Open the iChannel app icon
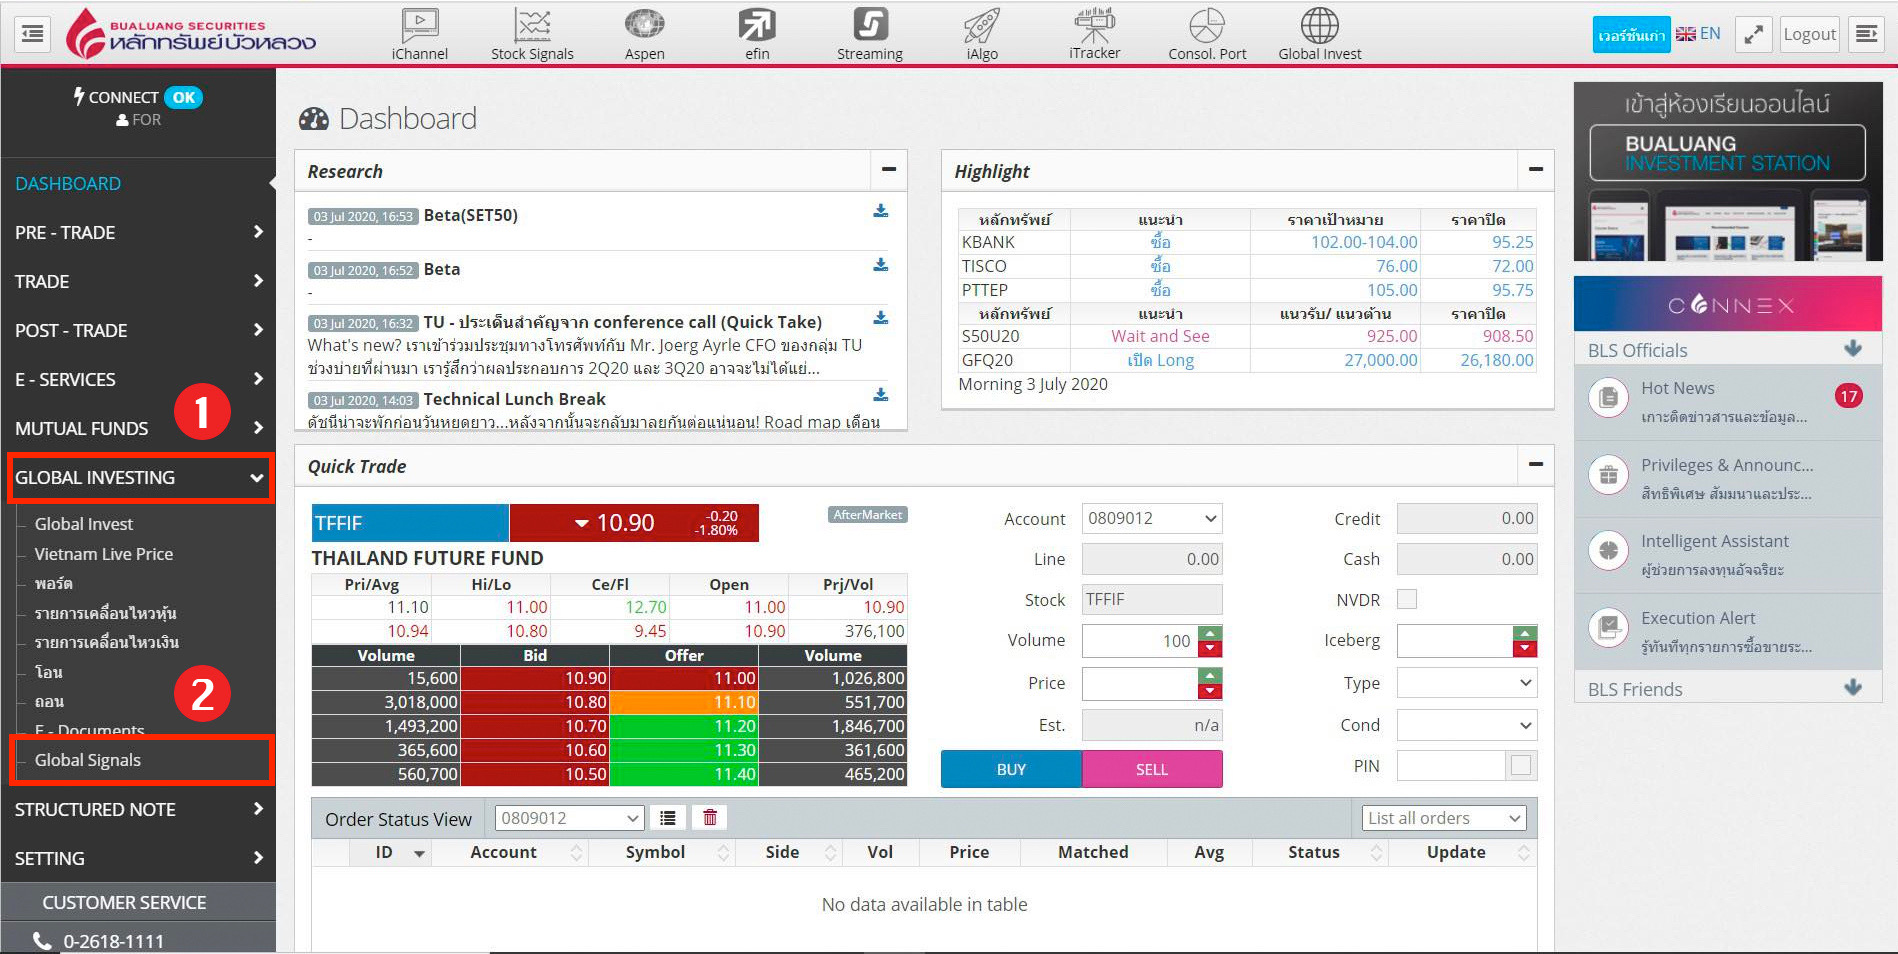This screenshot has height=954, width=1898. click(420, 33)
